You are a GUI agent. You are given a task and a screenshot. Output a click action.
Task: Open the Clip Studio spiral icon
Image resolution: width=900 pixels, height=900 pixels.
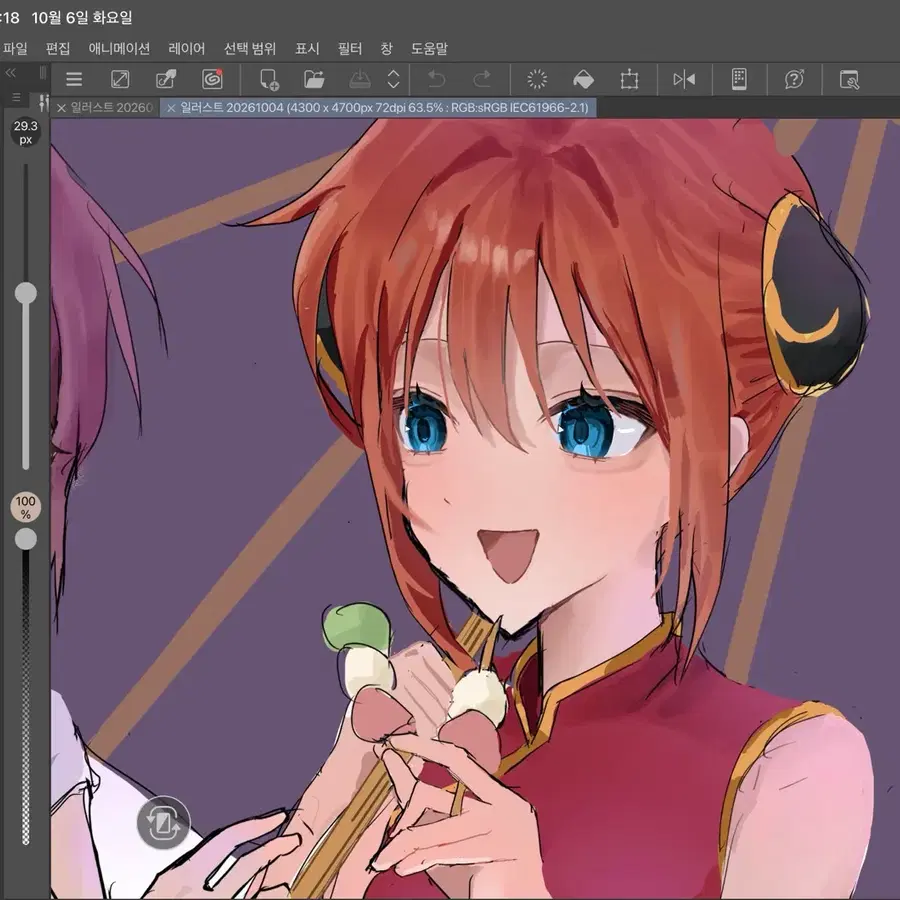(x=212, y=79)
